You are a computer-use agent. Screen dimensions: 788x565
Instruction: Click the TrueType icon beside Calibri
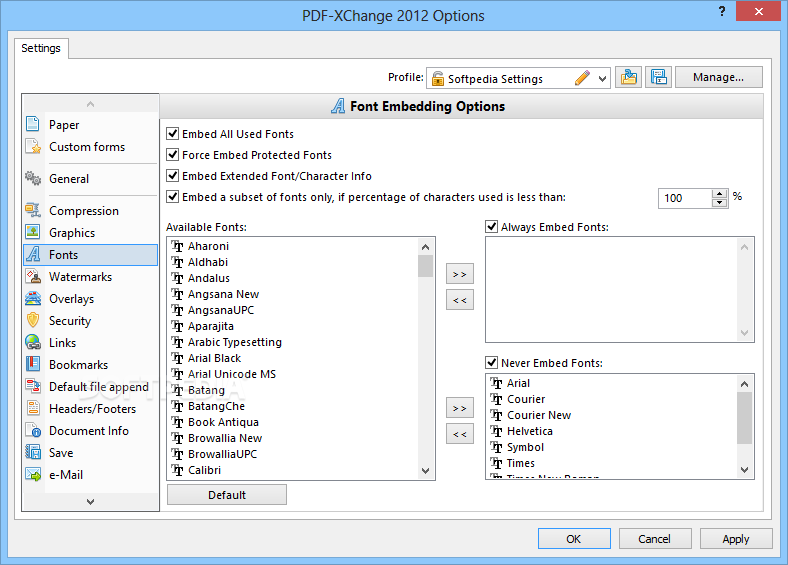[x=177, y=470]
